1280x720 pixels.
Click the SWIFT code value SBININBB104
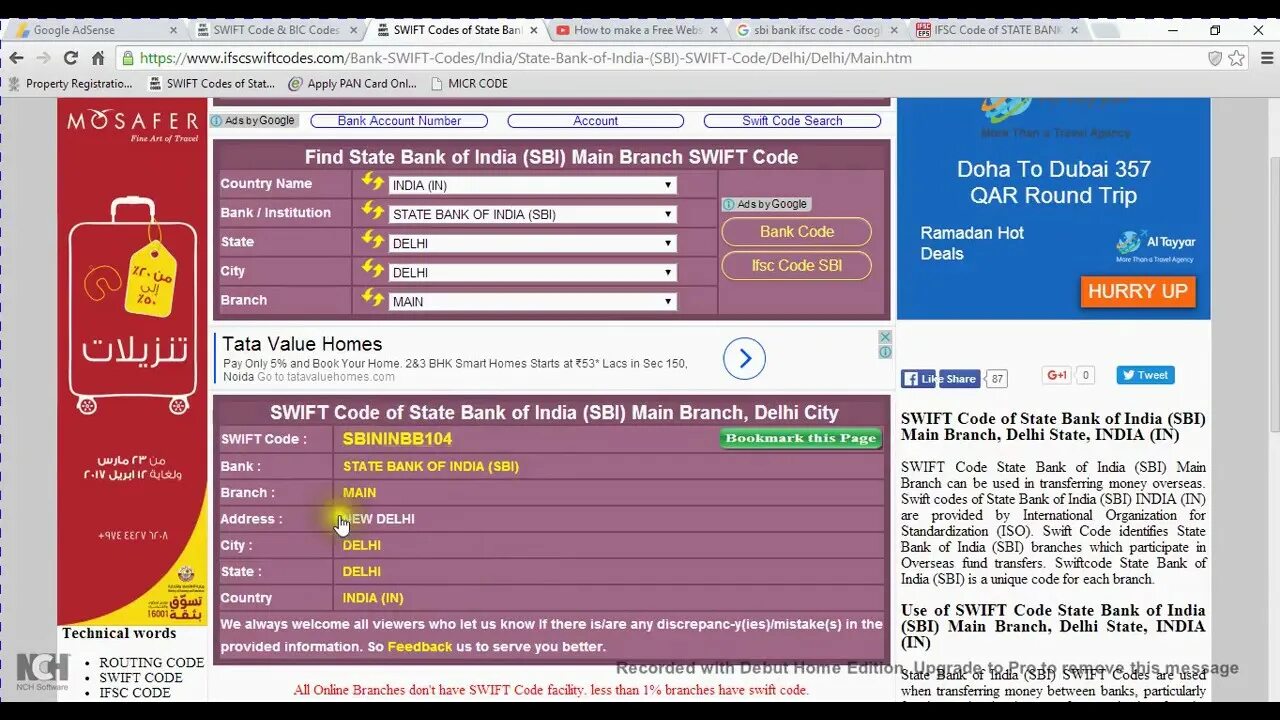(397, 439)
